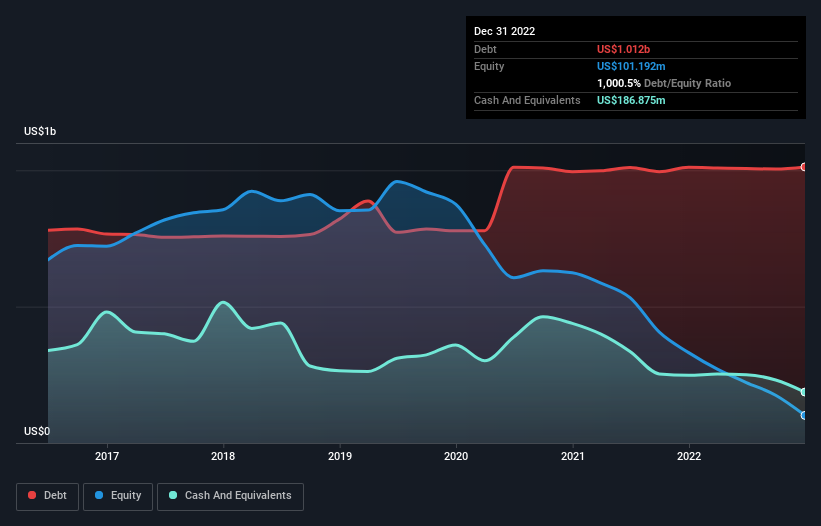Click the 2021 axis label
This screenshot has height=526, width=821.
click(573, 456)
